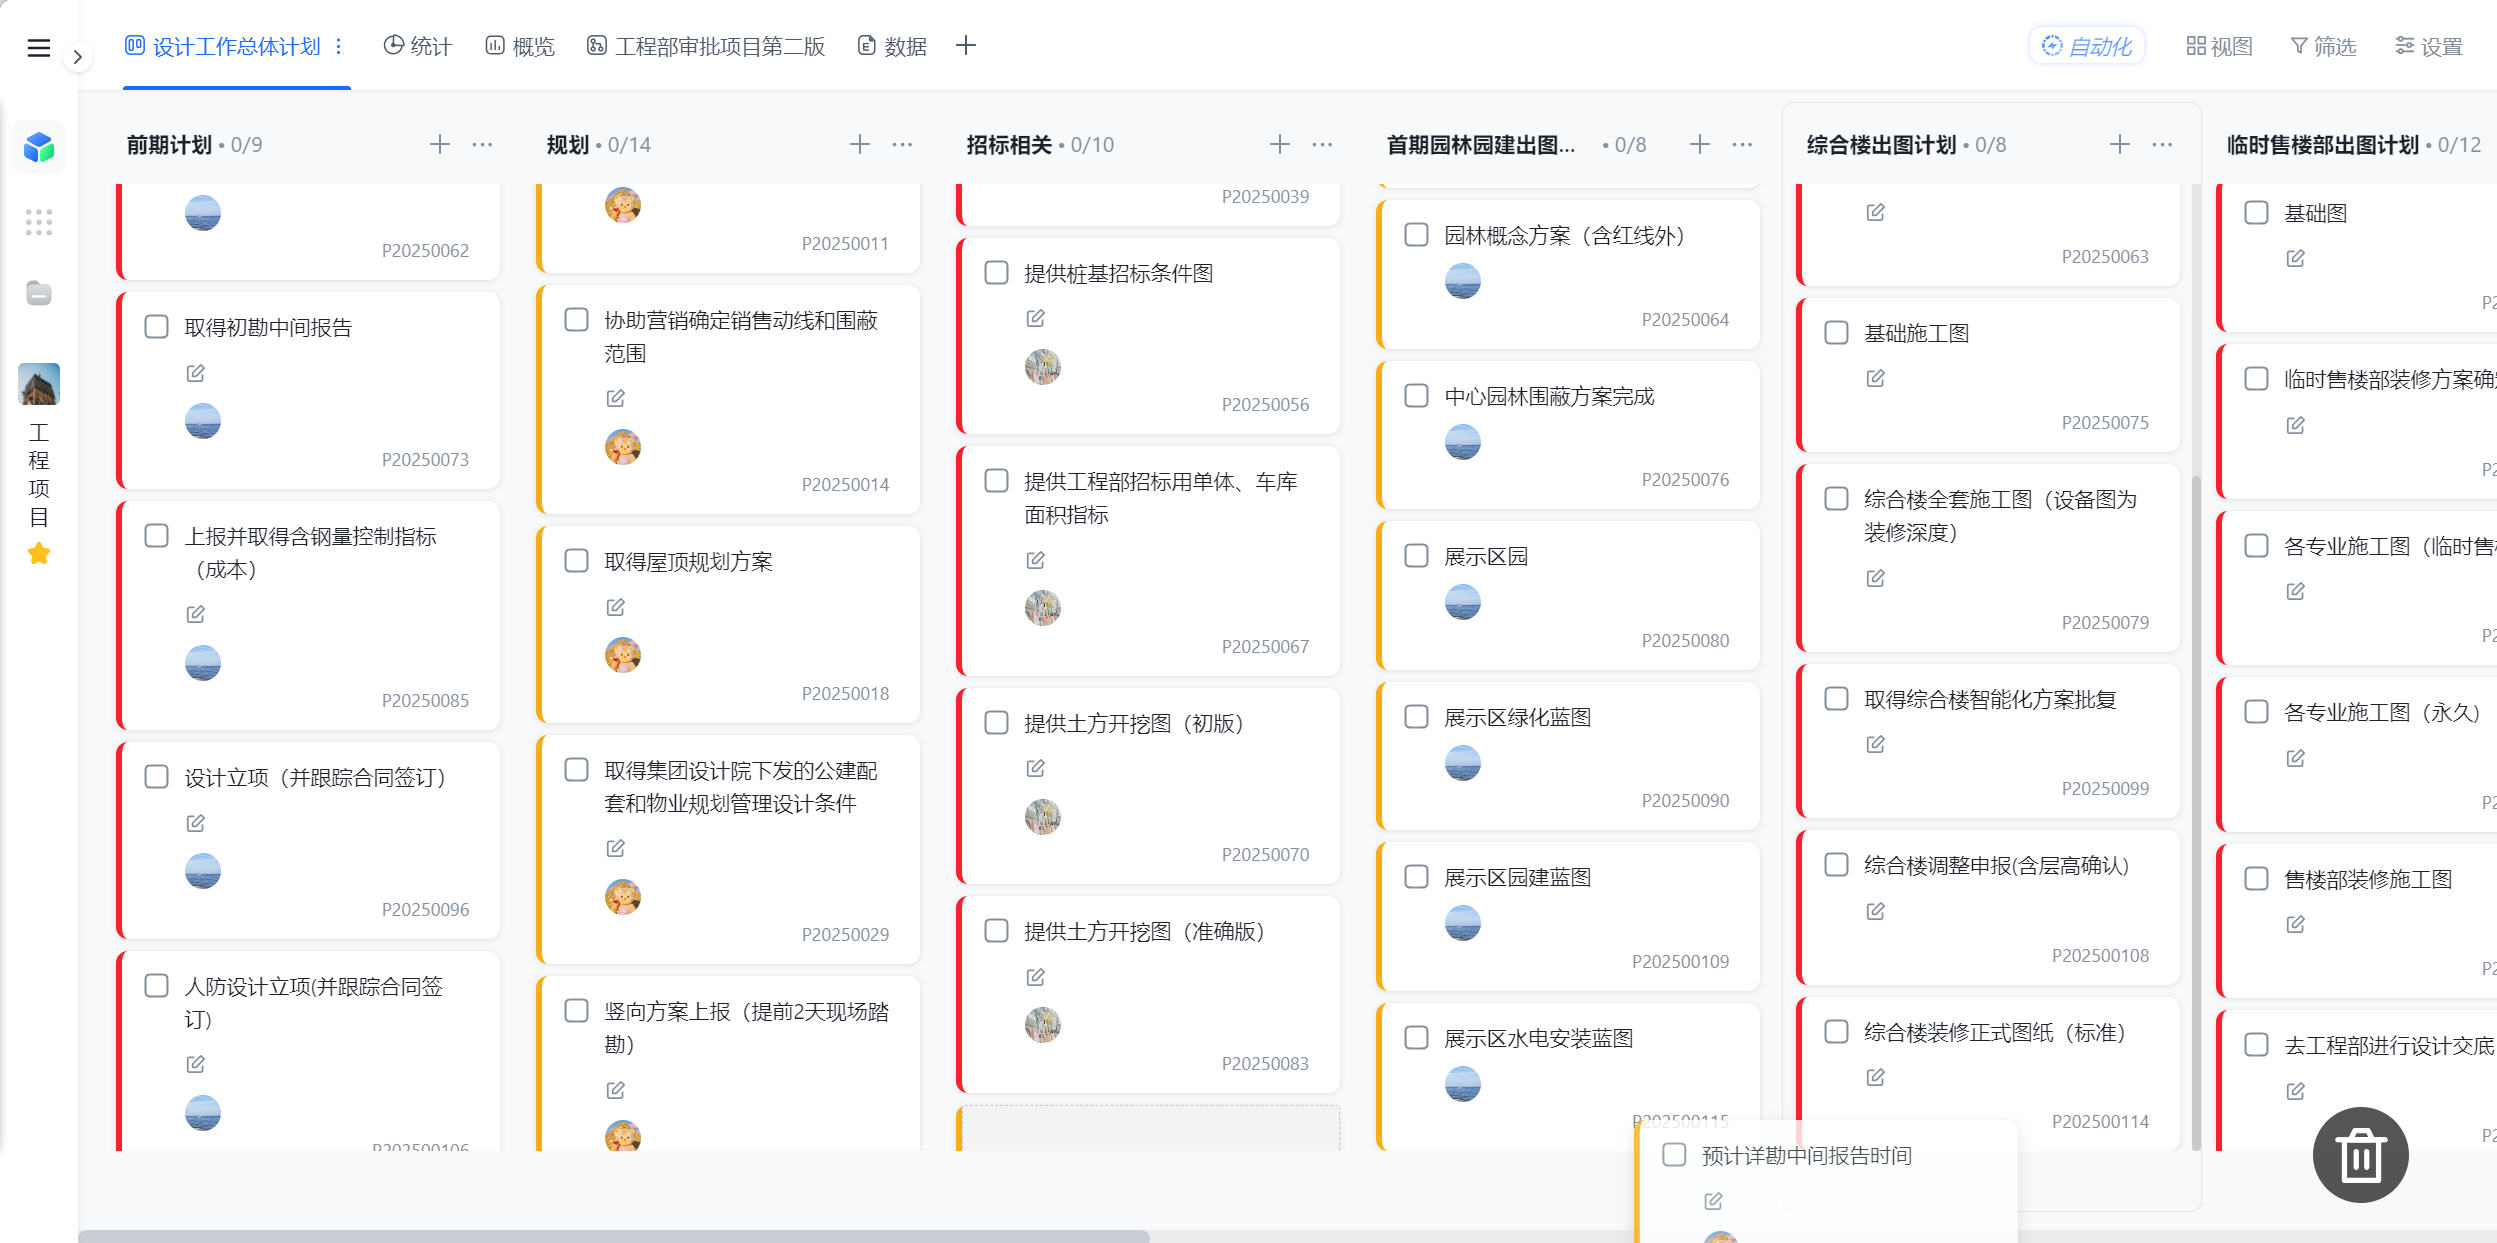This screenshot has height=1243, width=2497.
Task: Click edit icon on 综合楼调整申报 card
Action: point(1876,911)
